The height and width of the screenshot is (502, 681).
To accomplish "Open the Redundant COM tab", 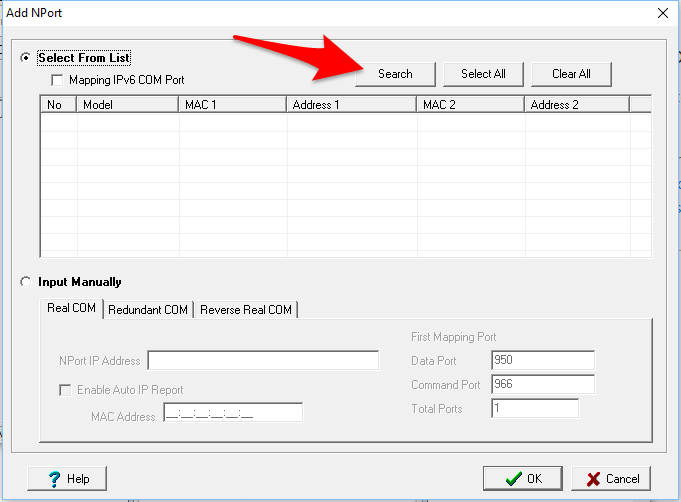I will coord(148,310).
